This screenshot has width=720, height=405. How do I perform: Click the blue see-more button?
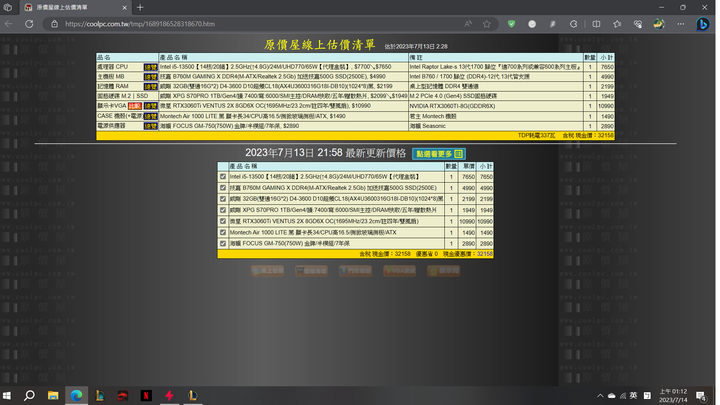[439, 154]
